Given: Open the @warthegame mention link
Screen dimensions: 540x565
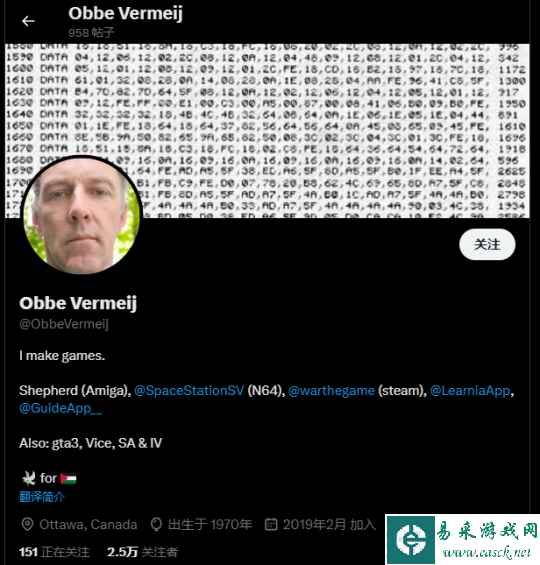Looking at the screenshot, I should coord(331,391).
